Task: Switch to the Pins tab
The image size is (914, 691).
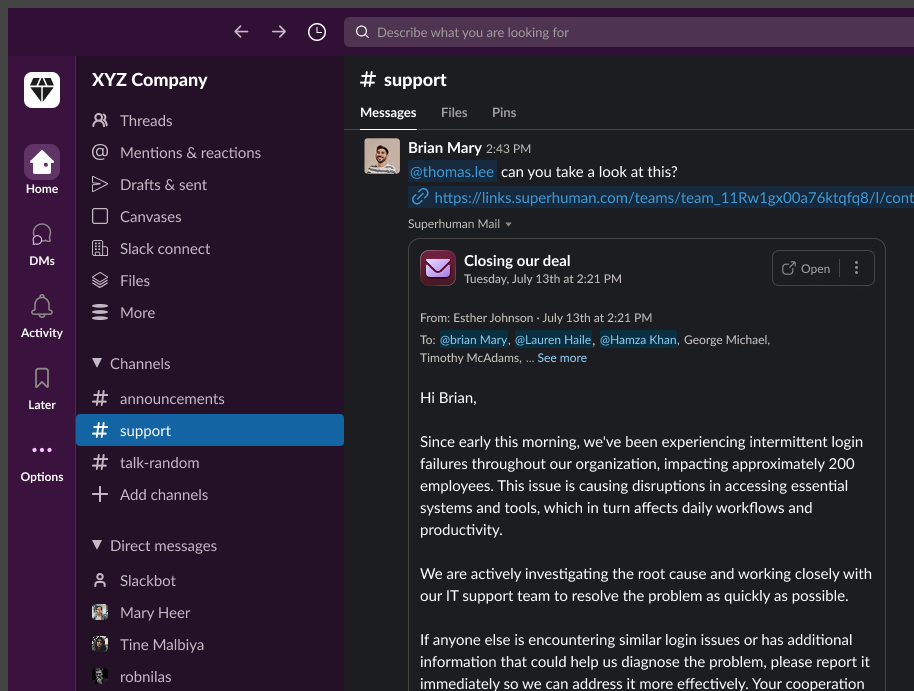Action: [x=504, y=113]
